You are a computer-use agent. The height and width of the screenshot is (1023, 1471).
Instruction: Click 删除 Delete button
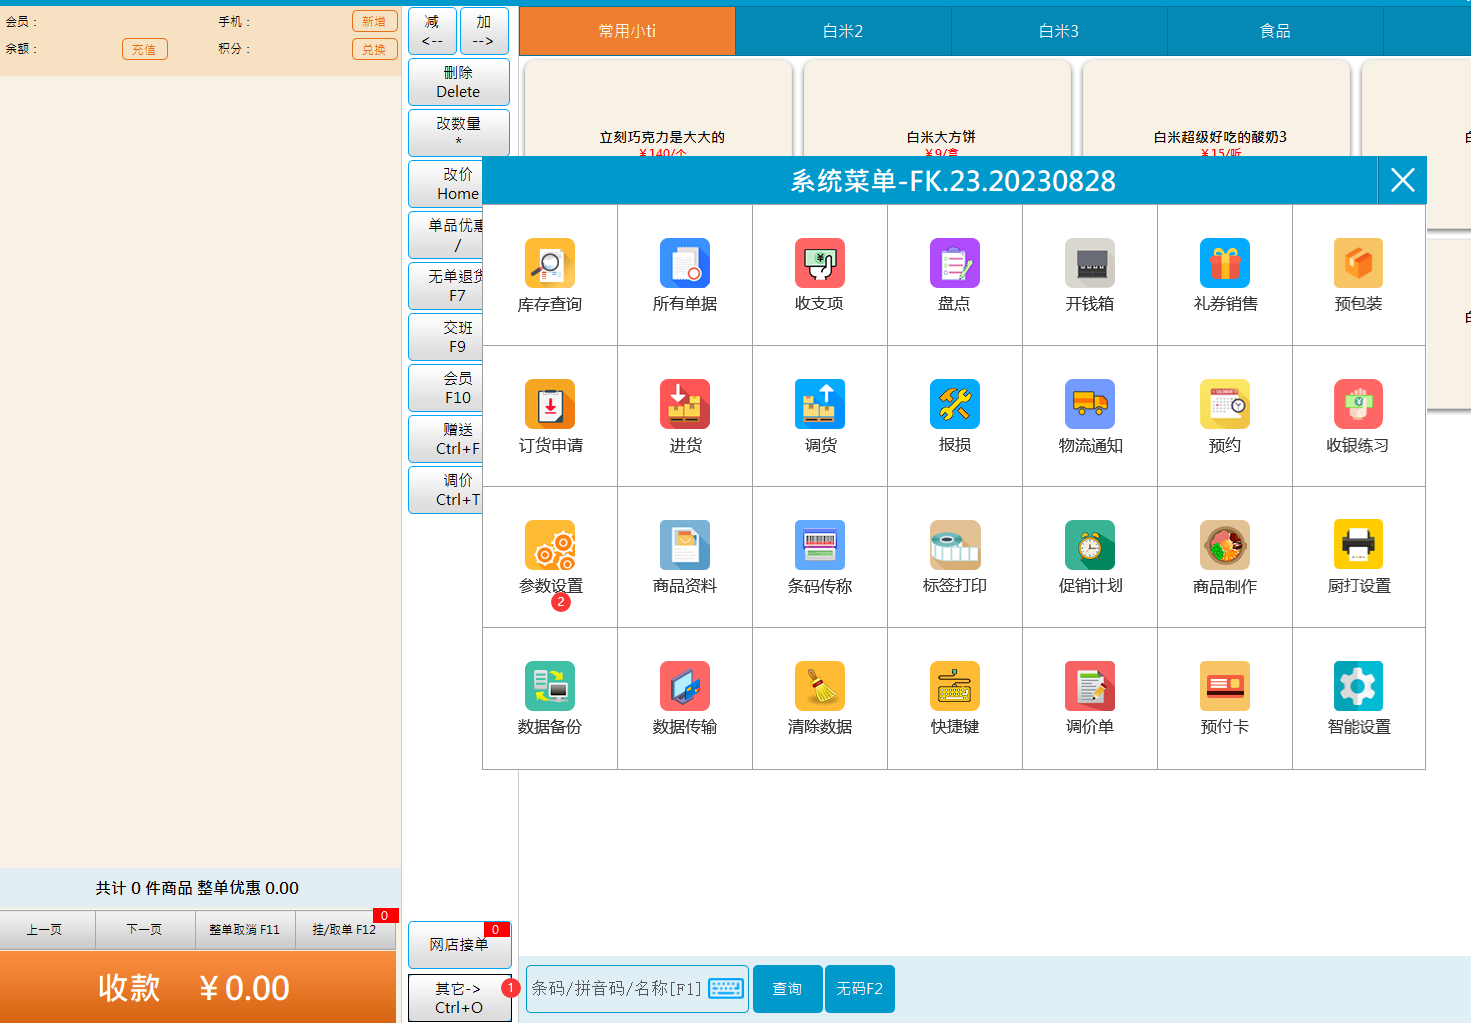[459, 82]
